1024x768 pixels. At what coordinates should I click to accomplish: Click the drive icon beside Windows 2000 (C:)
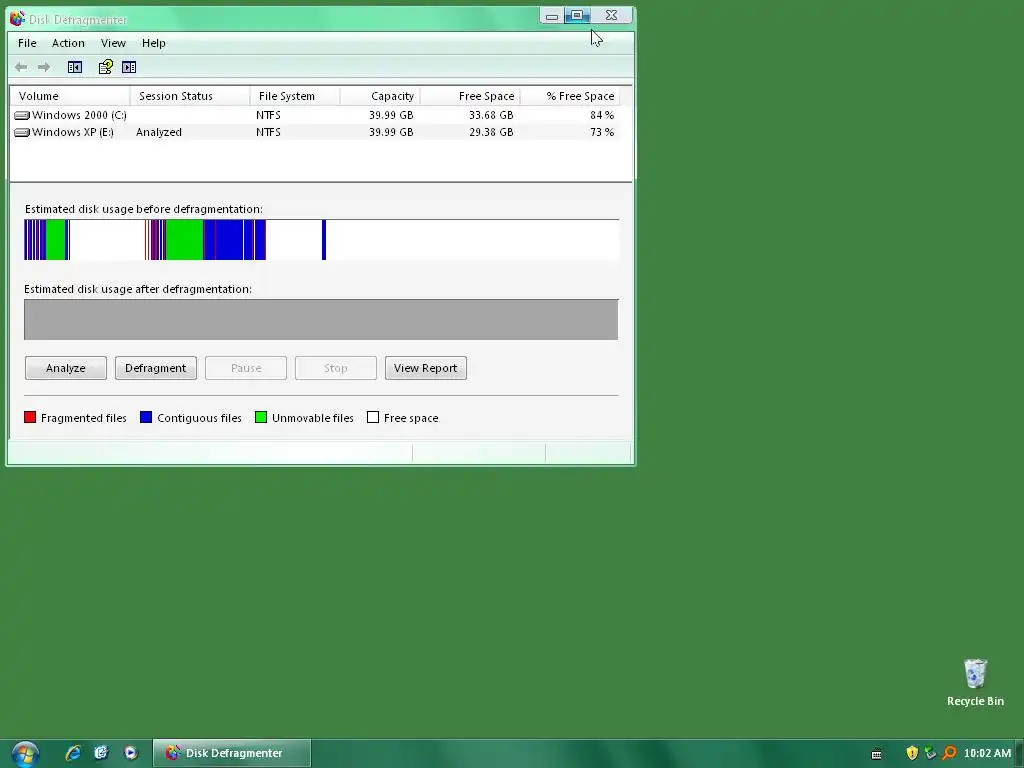click(22, 115)
